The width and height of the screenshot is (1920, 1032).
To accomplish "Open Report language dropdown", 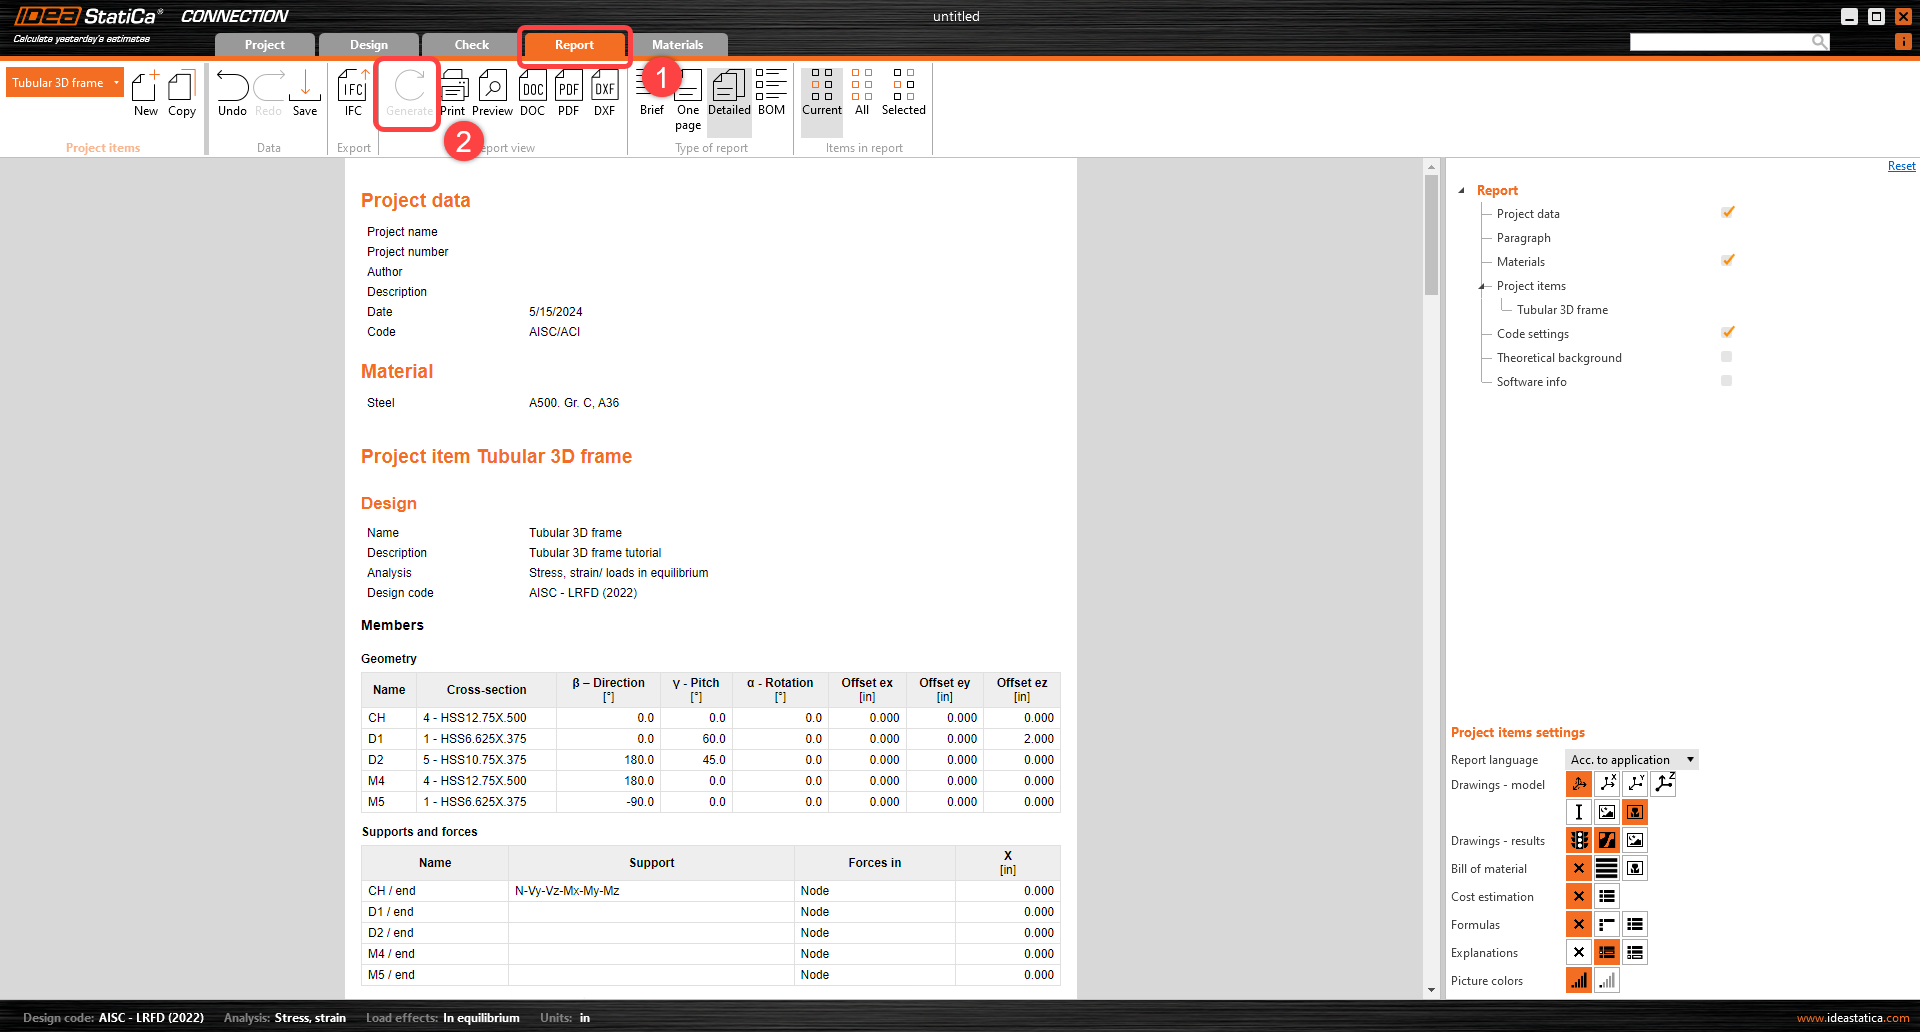I will coord(1631,760).
